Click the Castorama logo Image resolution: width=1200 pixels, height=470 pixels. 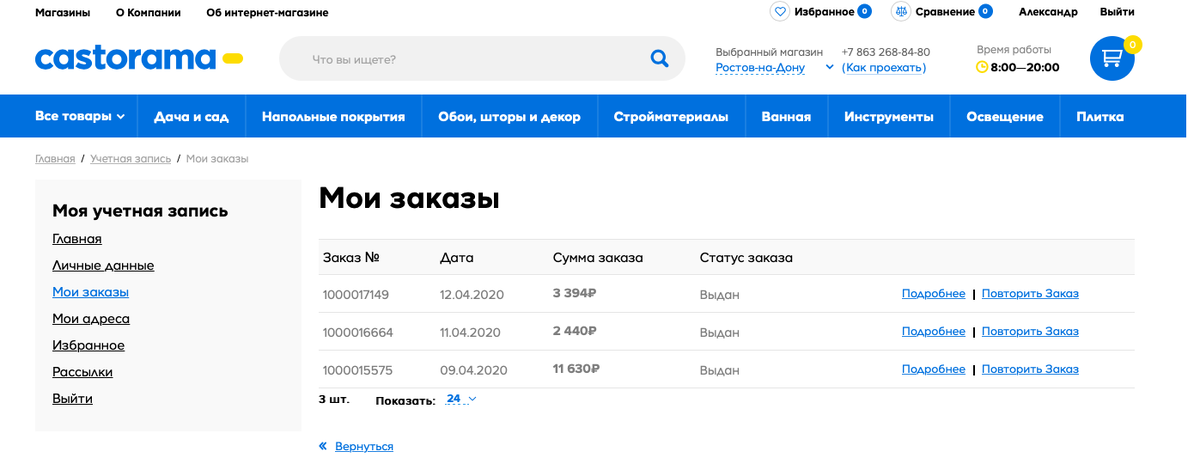[139, 58]
